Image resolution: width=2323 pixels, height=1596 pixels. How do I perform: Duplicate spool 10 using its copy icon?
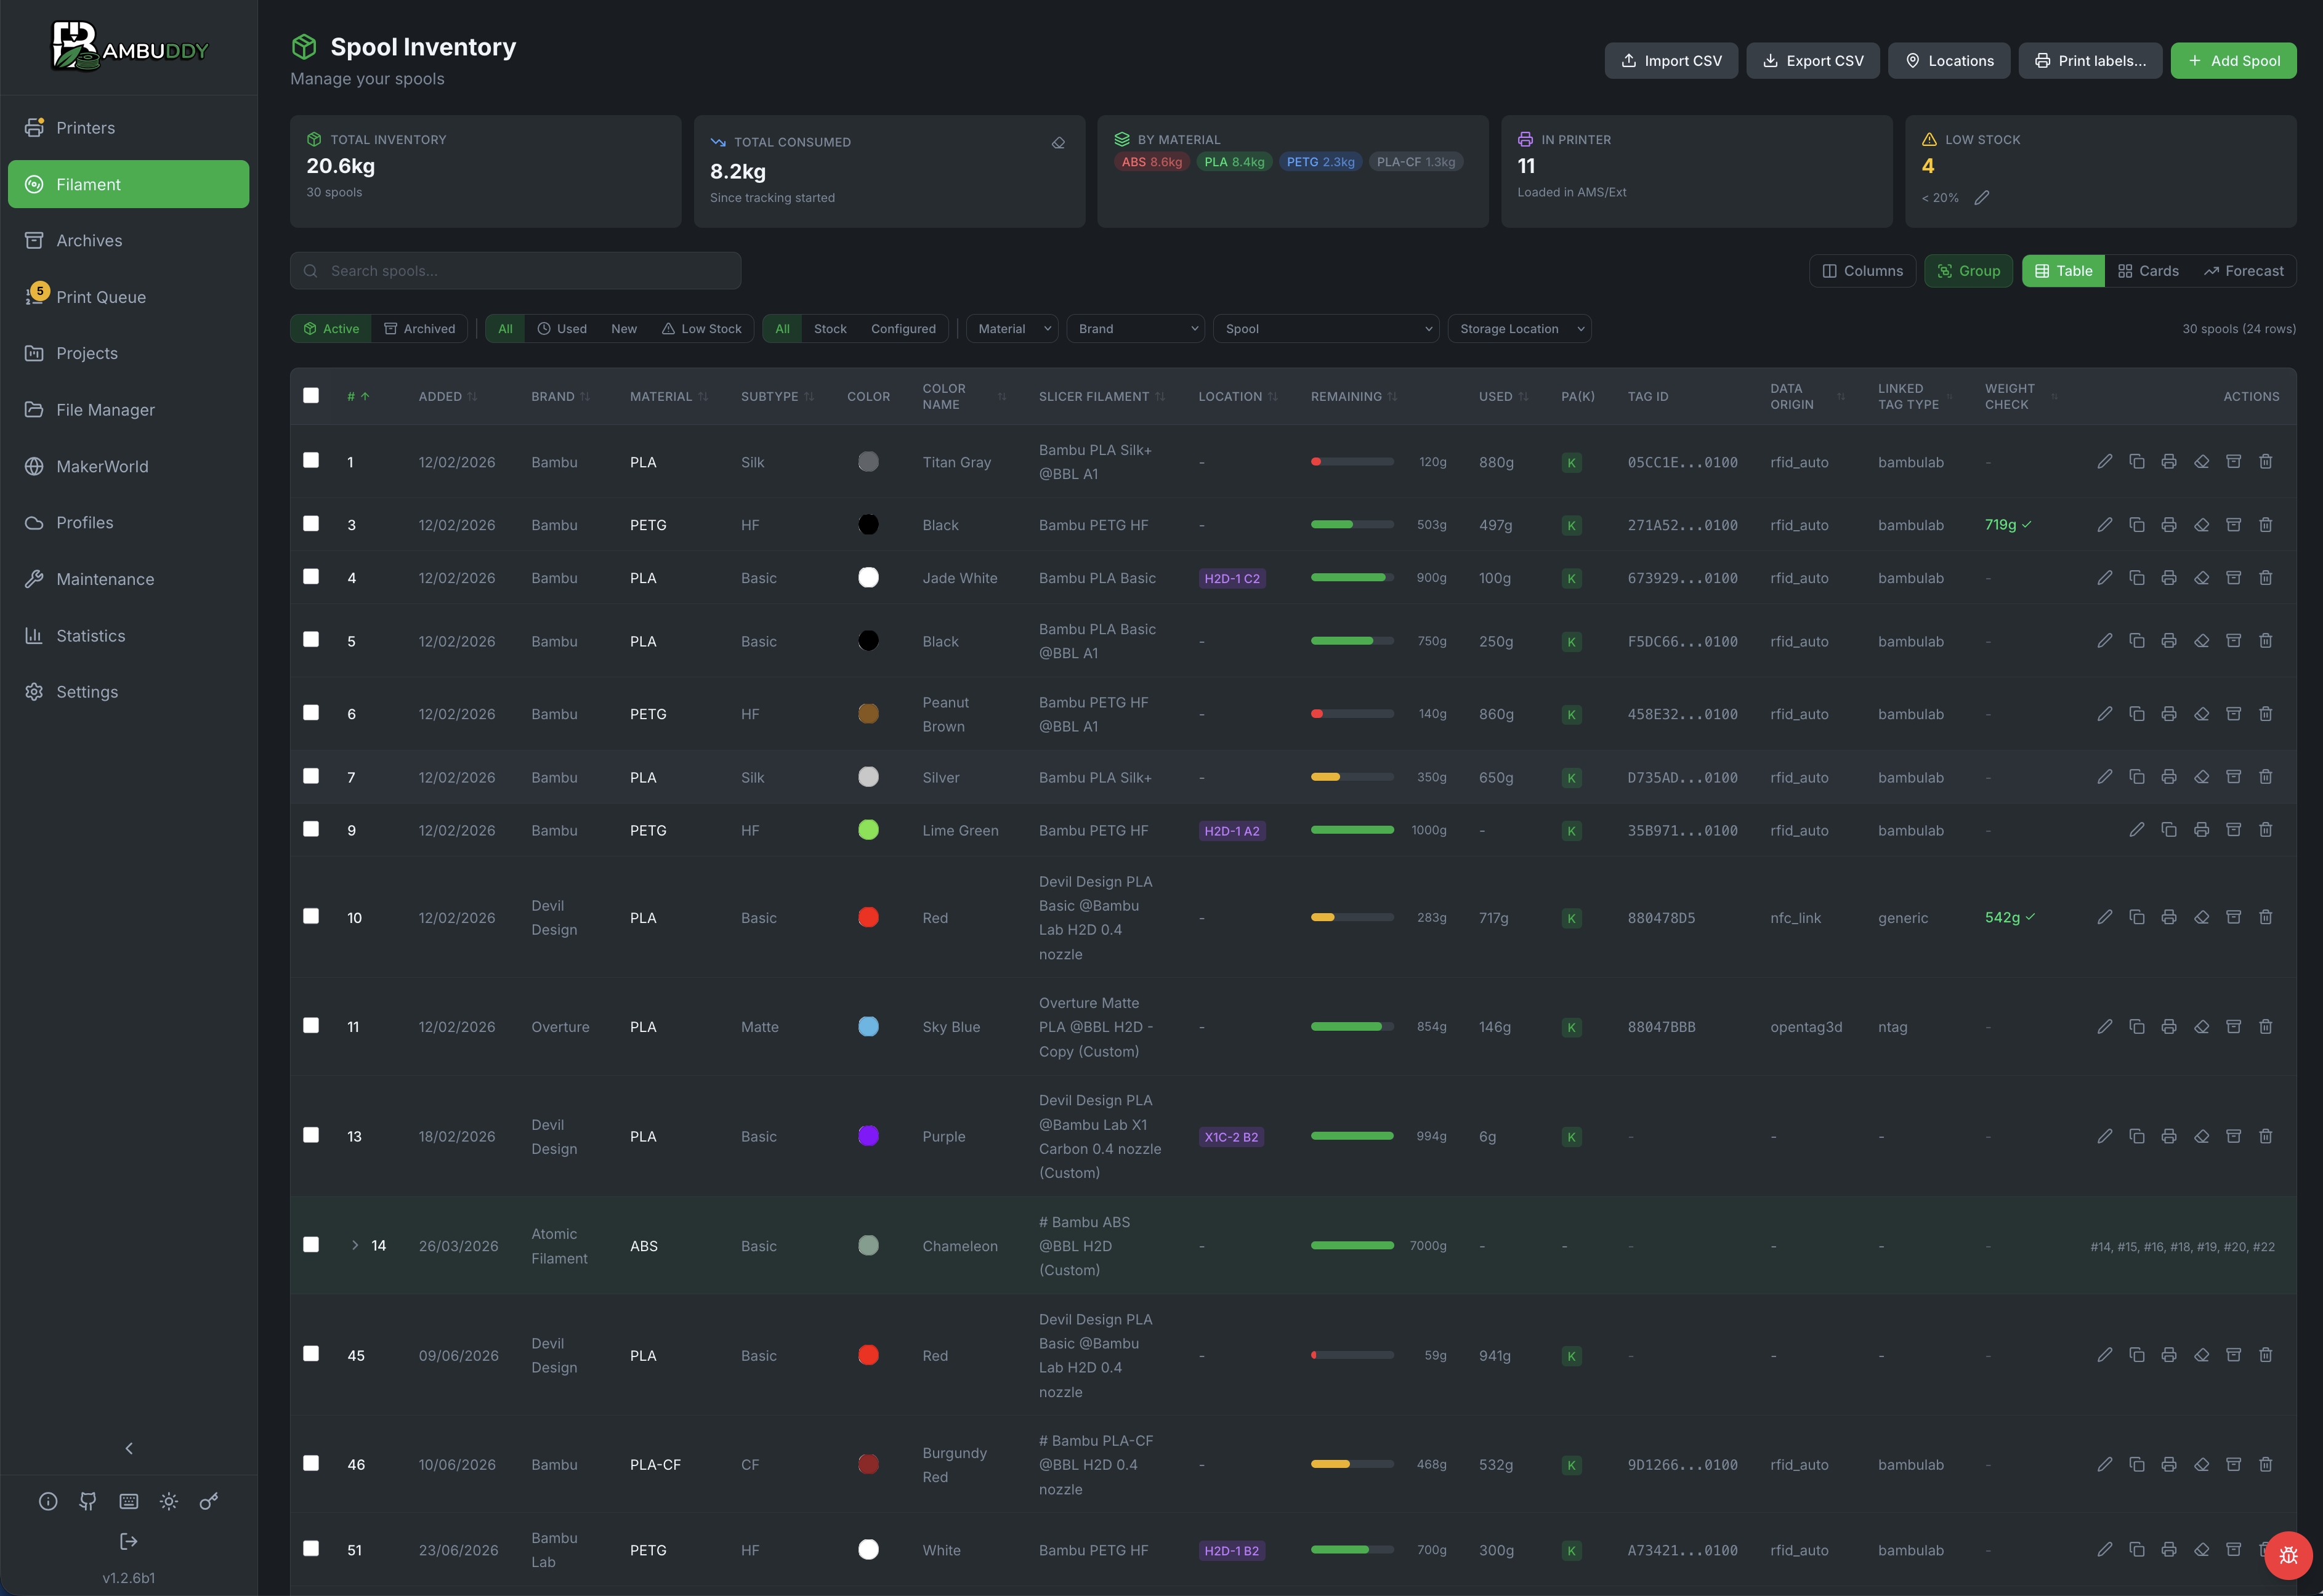point(2137,917)
